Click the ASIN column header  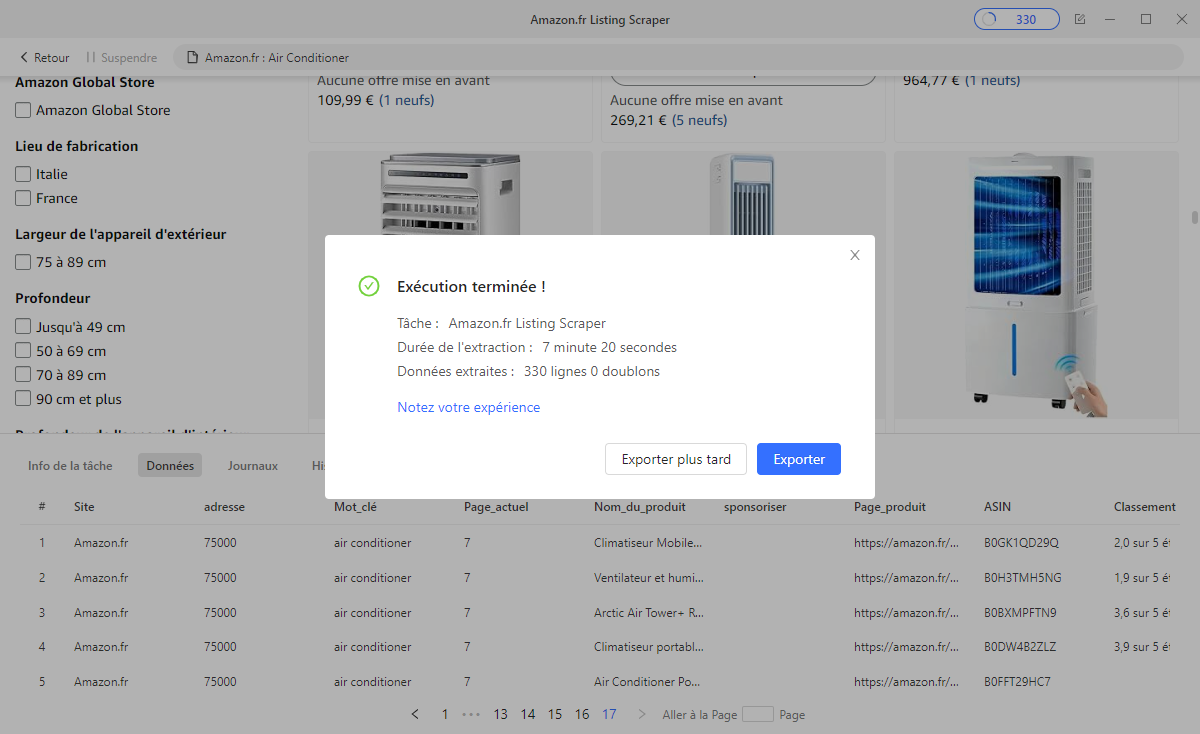(x=997, y=507)
